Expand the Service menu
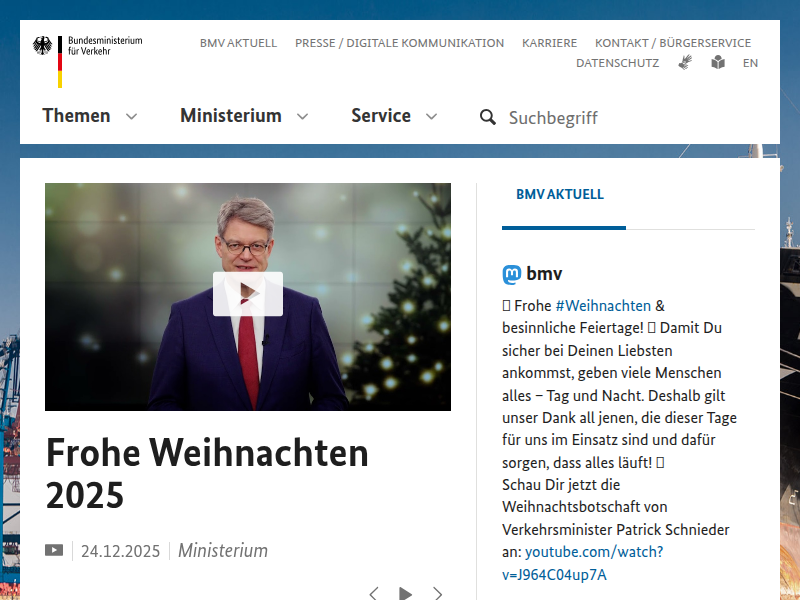Viewport: 800px width, 600px height. (394, 116)
